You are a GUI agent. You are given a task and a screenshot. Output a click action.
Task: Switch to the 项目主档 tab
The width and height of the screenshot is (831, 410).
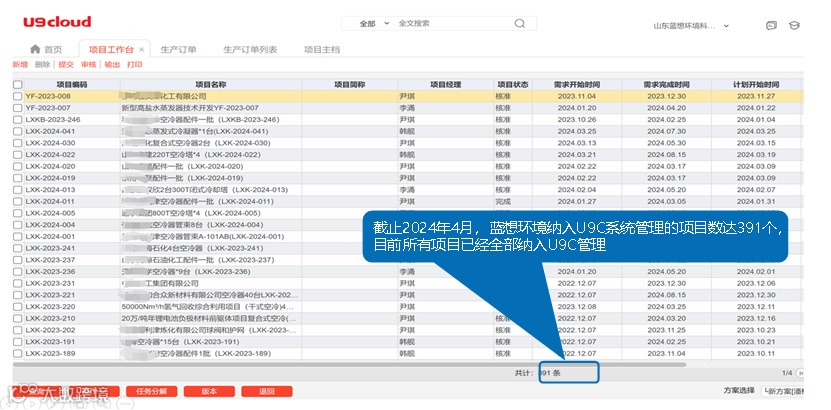pos(322,50)
